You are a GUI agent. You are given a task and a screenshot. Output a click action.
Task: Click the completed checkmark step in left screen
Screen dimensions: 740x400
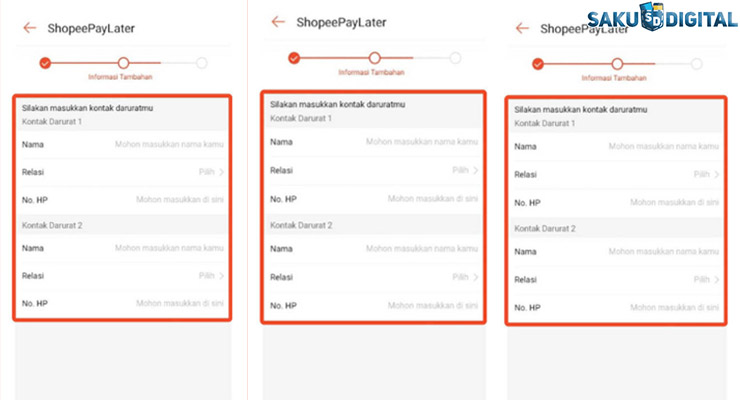45,63
